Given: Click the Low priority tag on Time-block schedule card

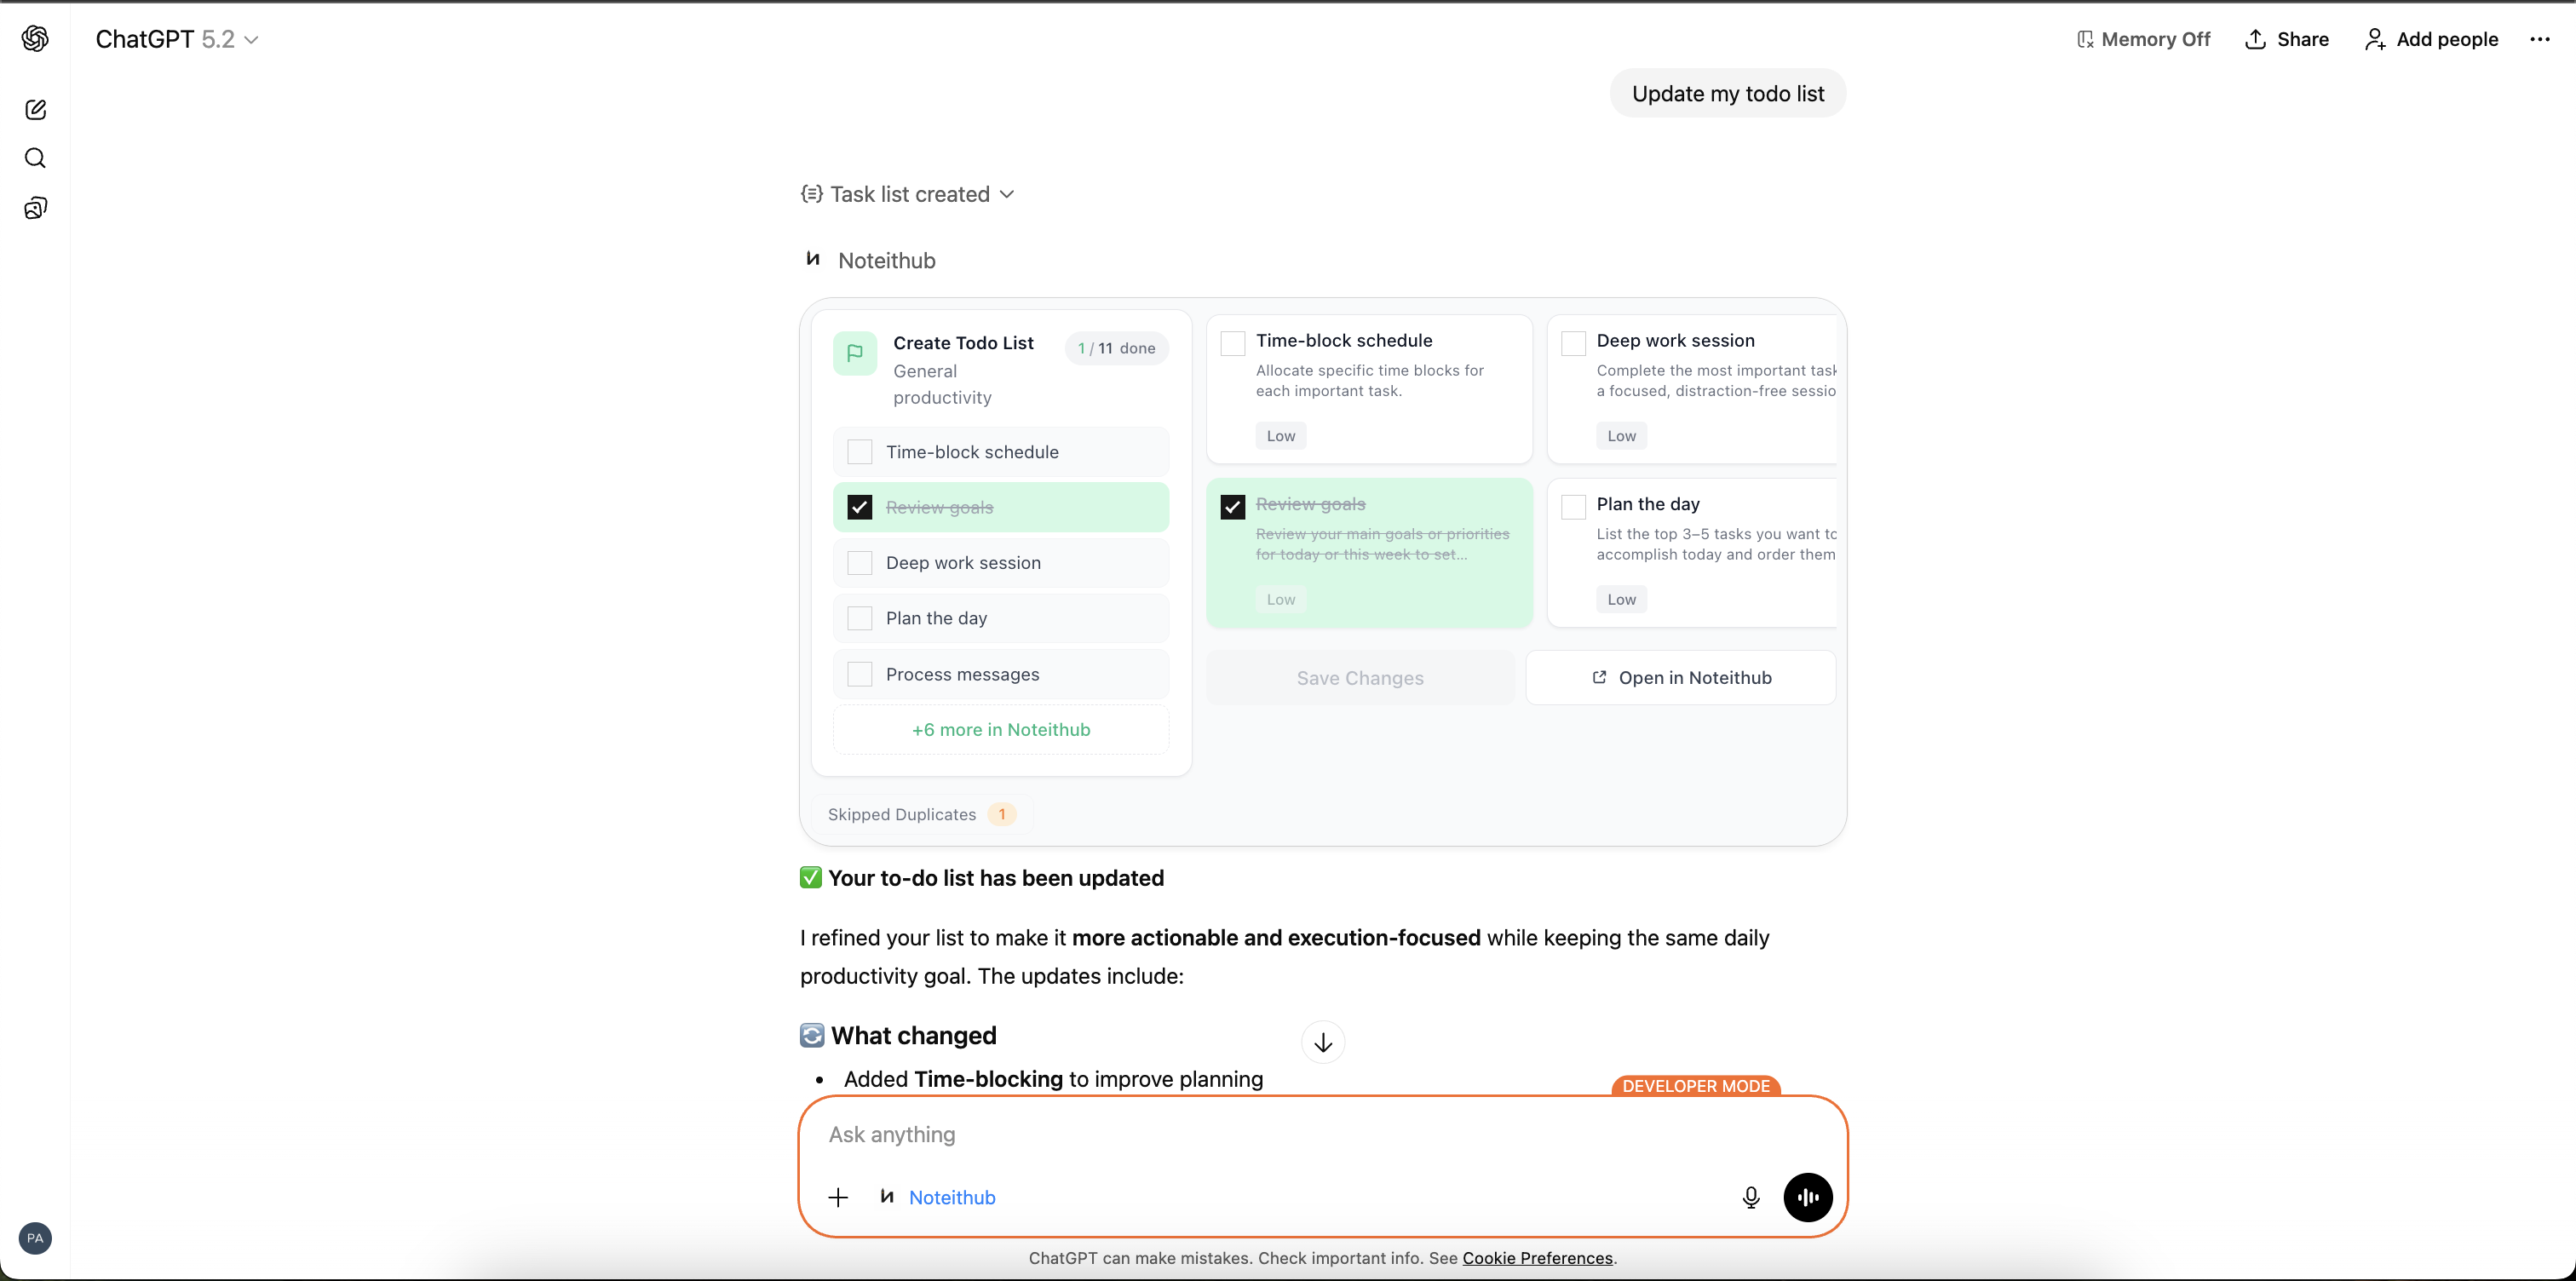Looking at the screenshot, I should (x=1281, y=436).
